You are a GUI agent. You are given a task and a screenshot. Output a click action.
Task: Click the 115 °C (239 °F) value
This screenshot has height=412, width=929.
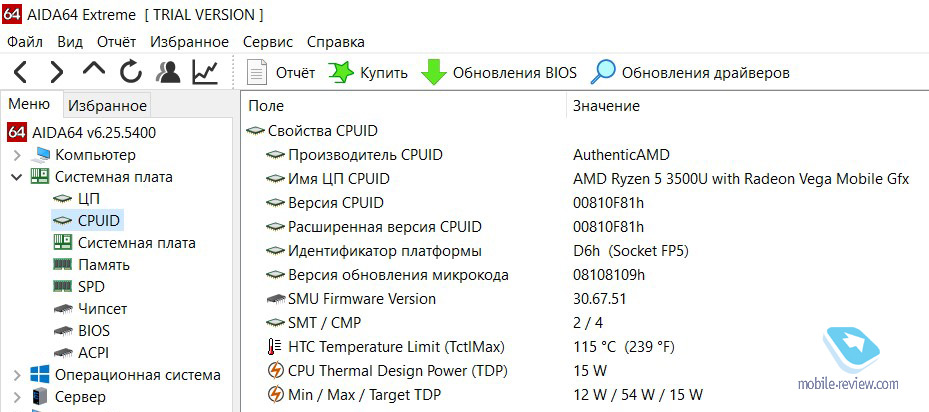[x=624, y=346]
